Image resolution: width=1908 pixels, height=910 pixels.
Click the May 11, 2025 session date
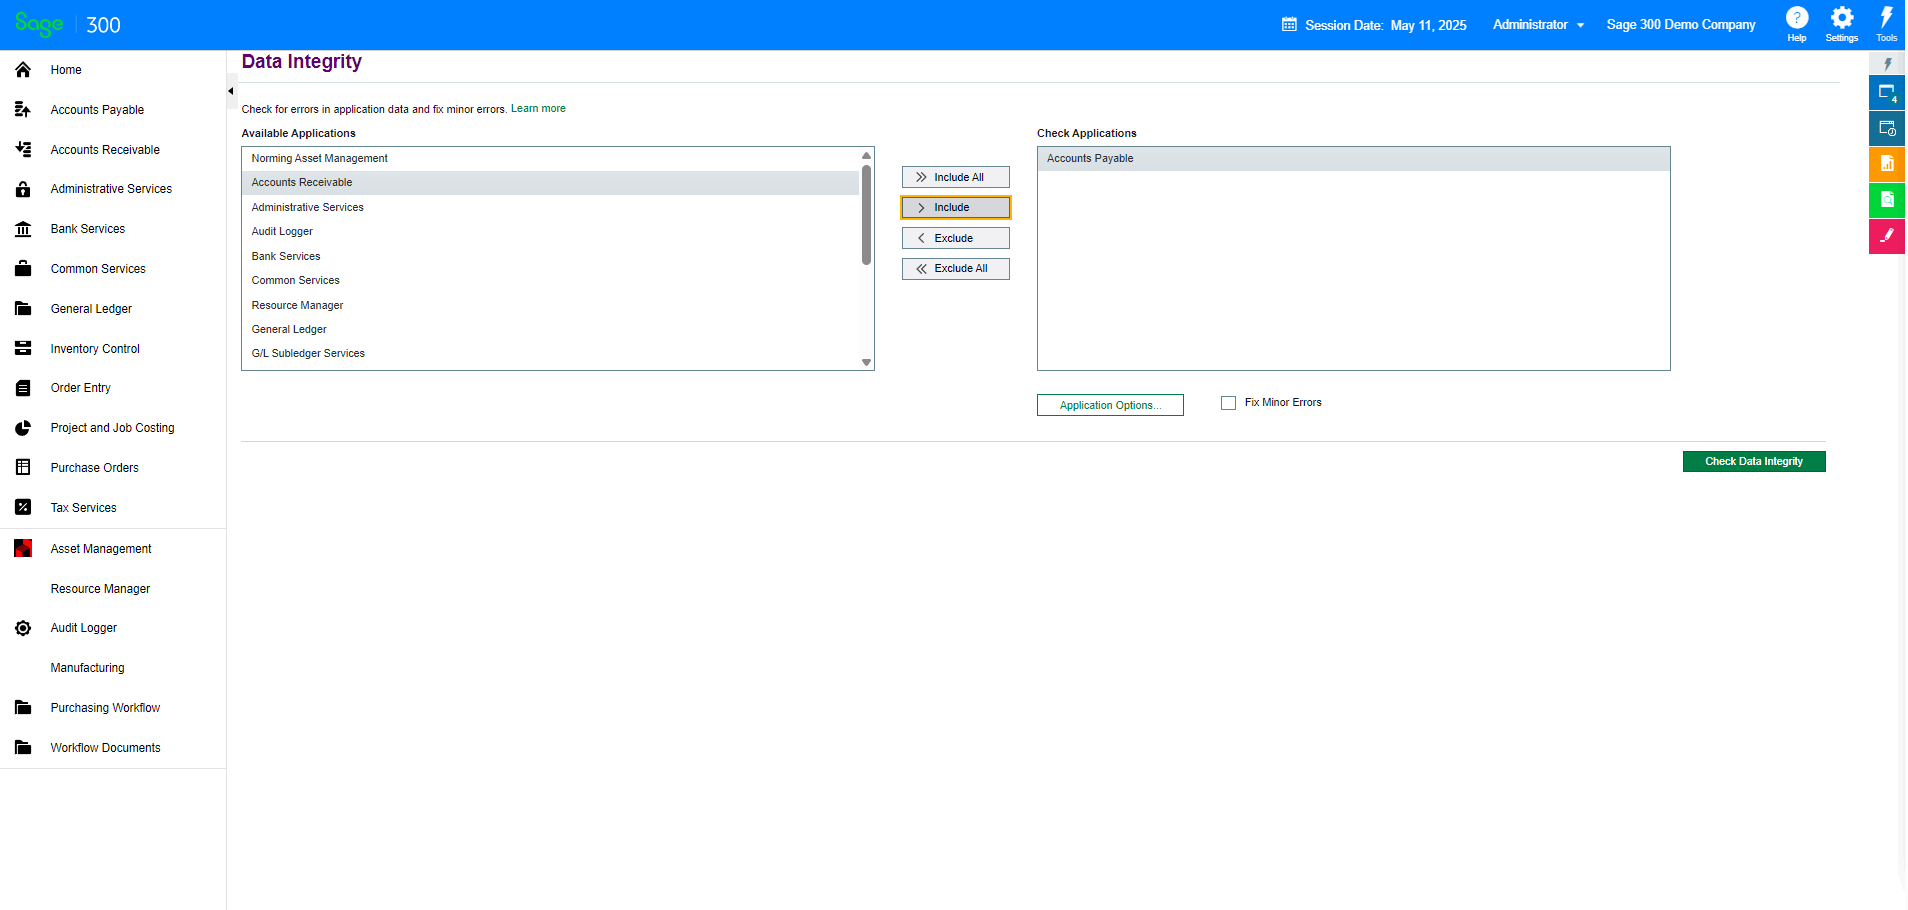click(x=1430, y=26)
